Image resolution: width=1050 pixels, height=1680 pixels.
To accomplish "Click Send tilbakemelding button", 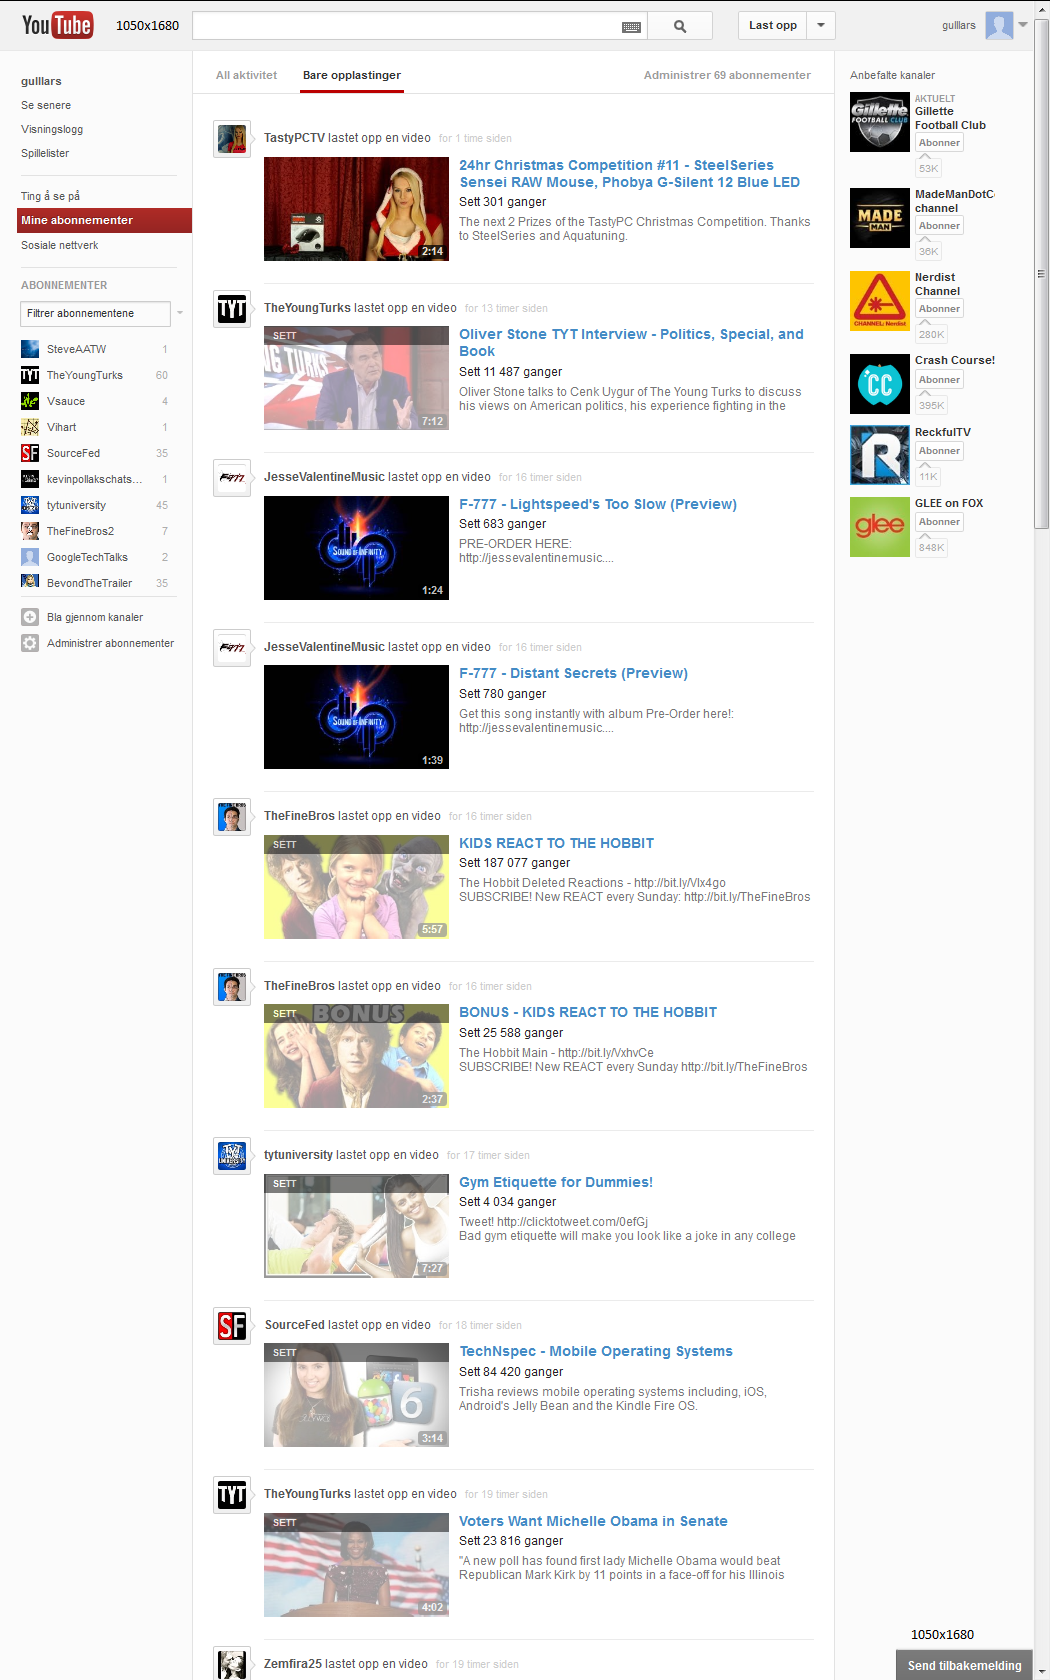I will point(964,1665).
